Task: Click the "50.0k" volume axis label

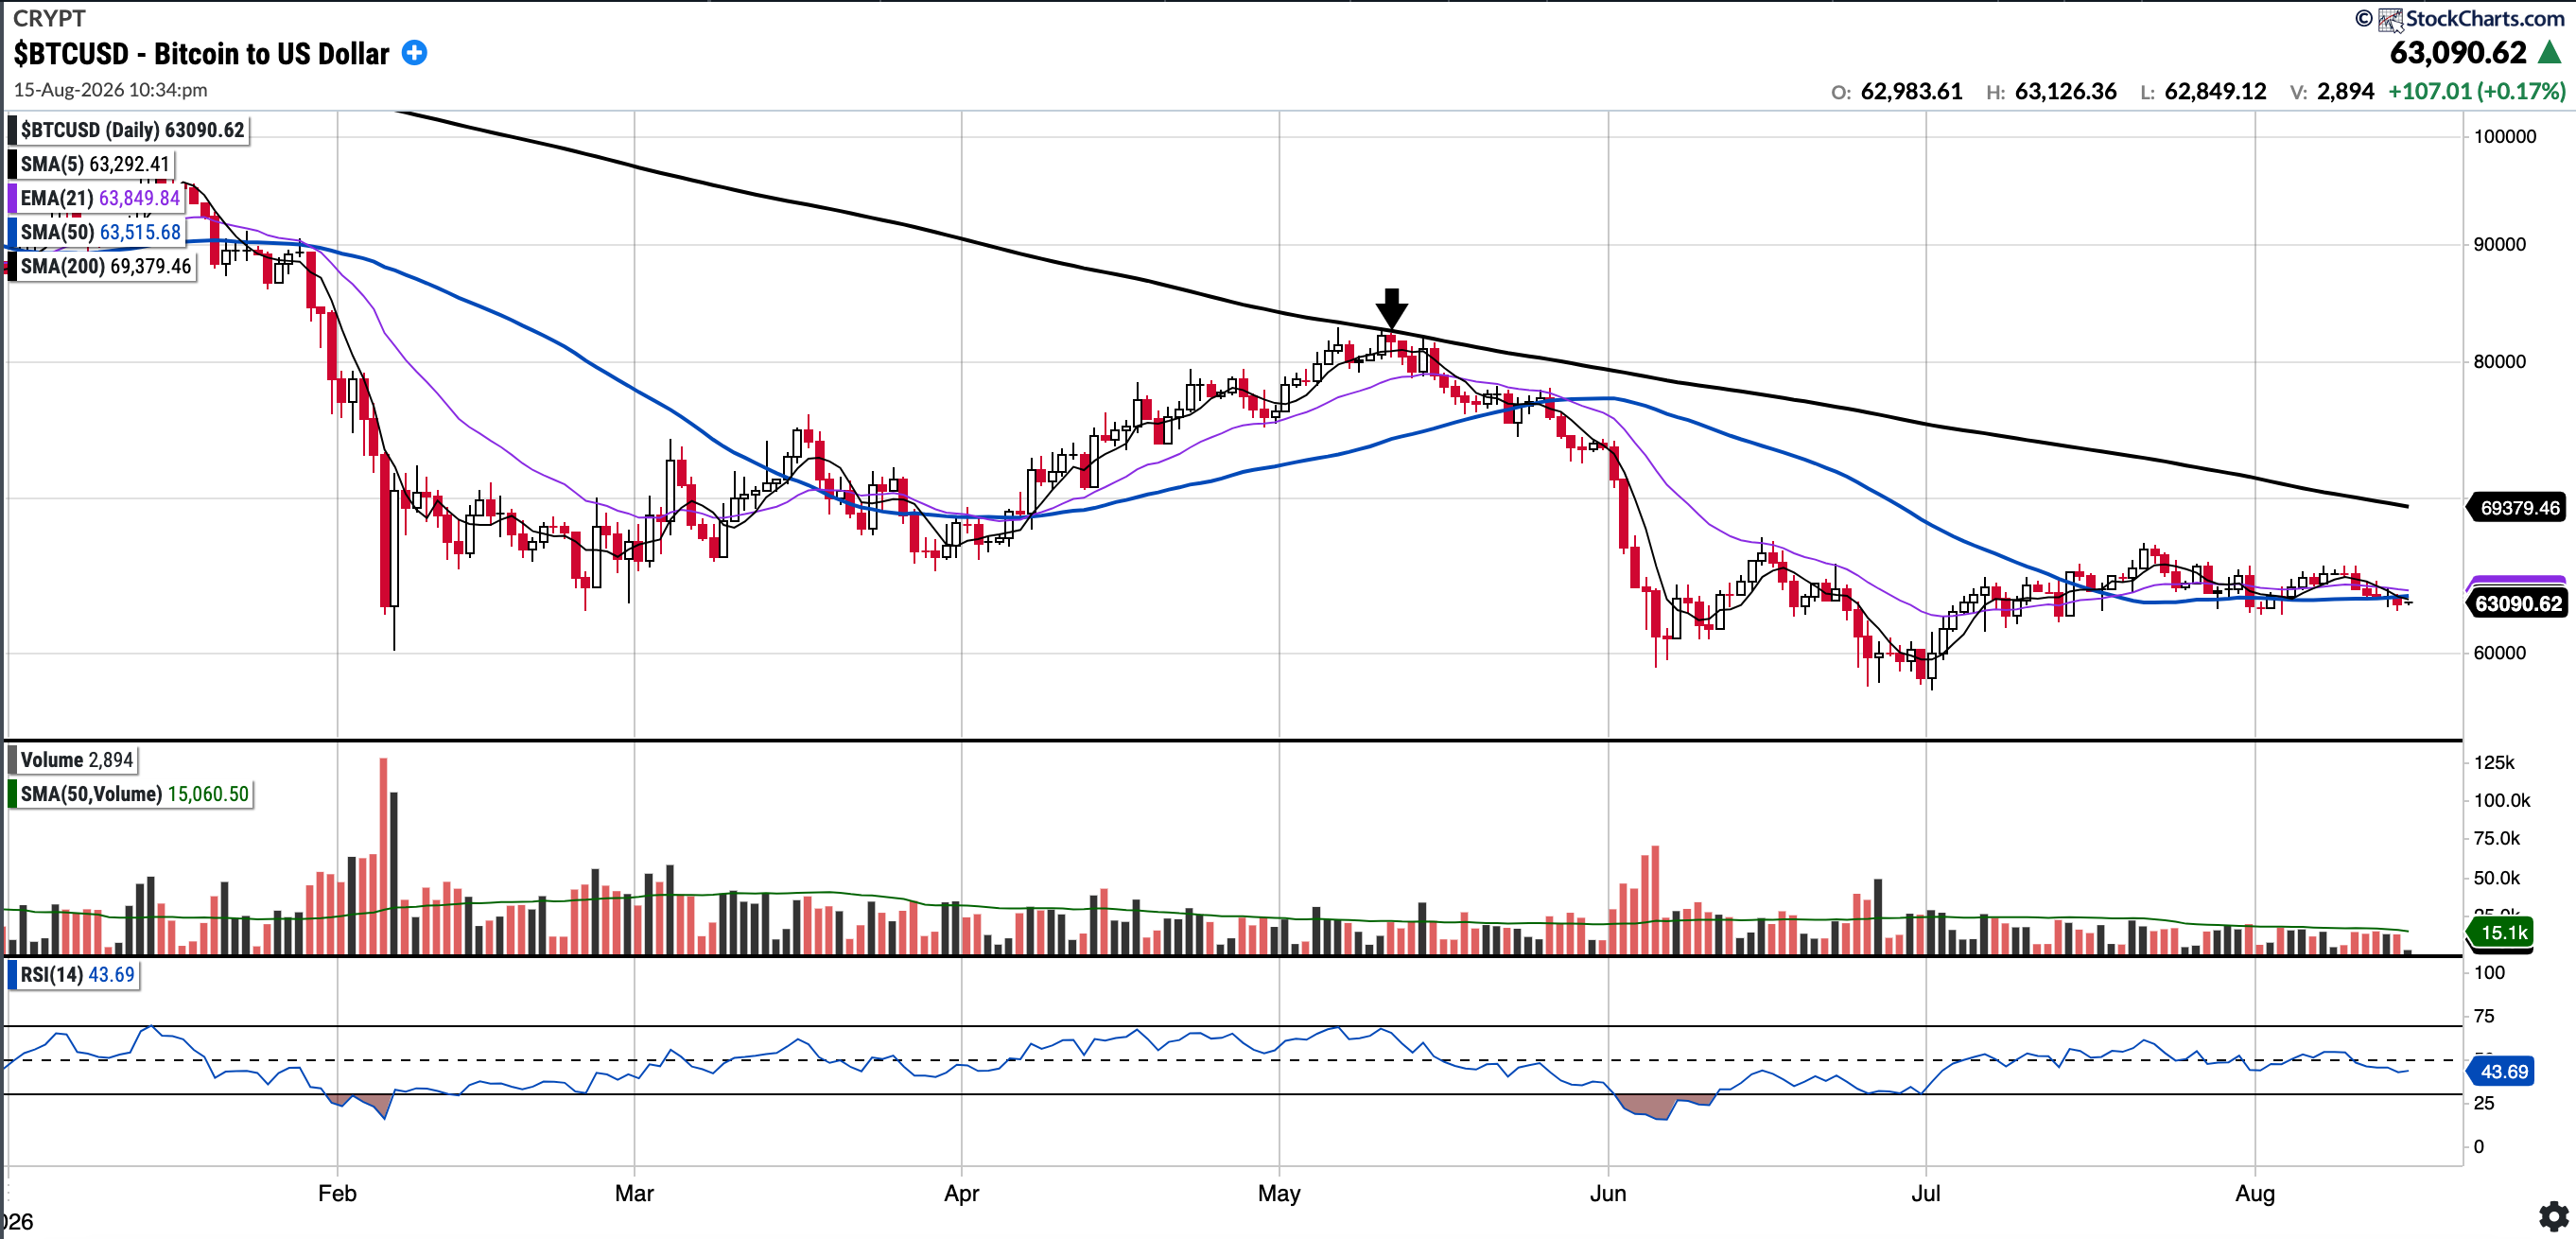Action: (x=2496, y=878)
